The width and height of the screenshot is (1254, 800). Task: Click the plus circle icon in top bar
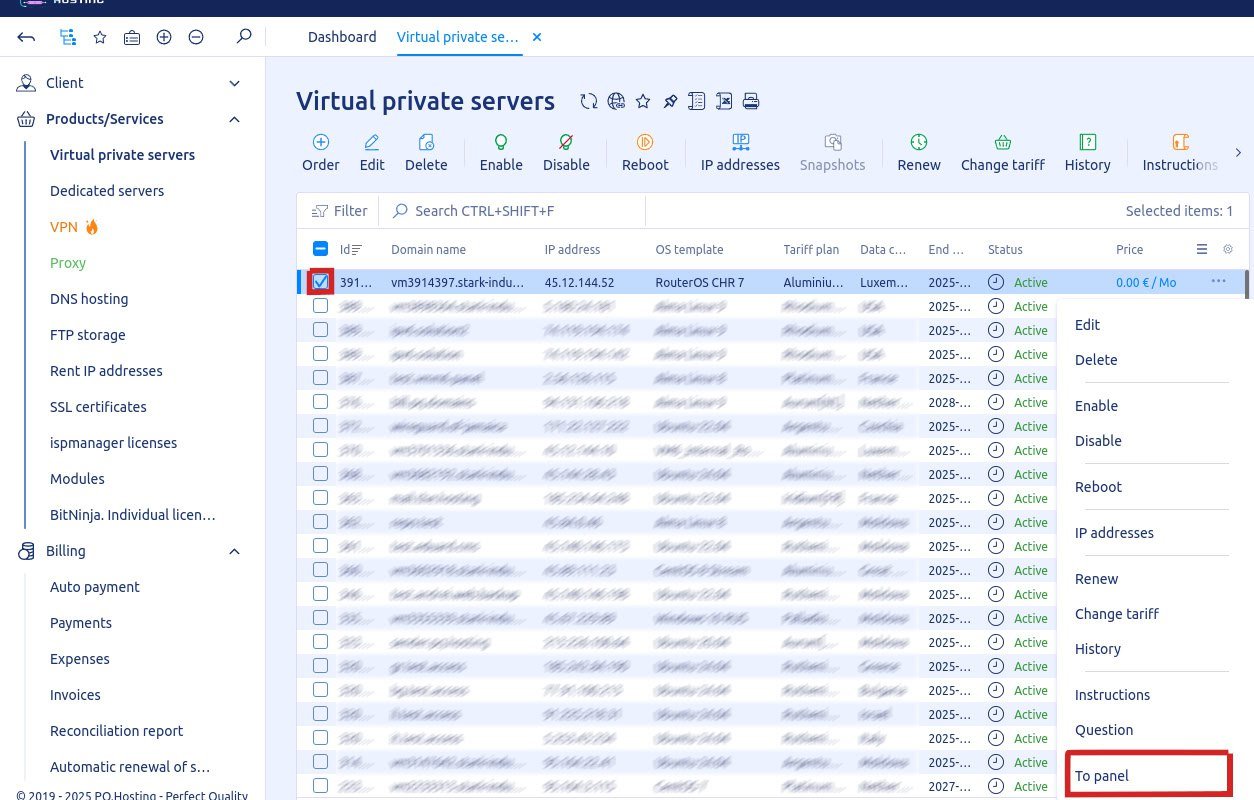coord(164,37)
